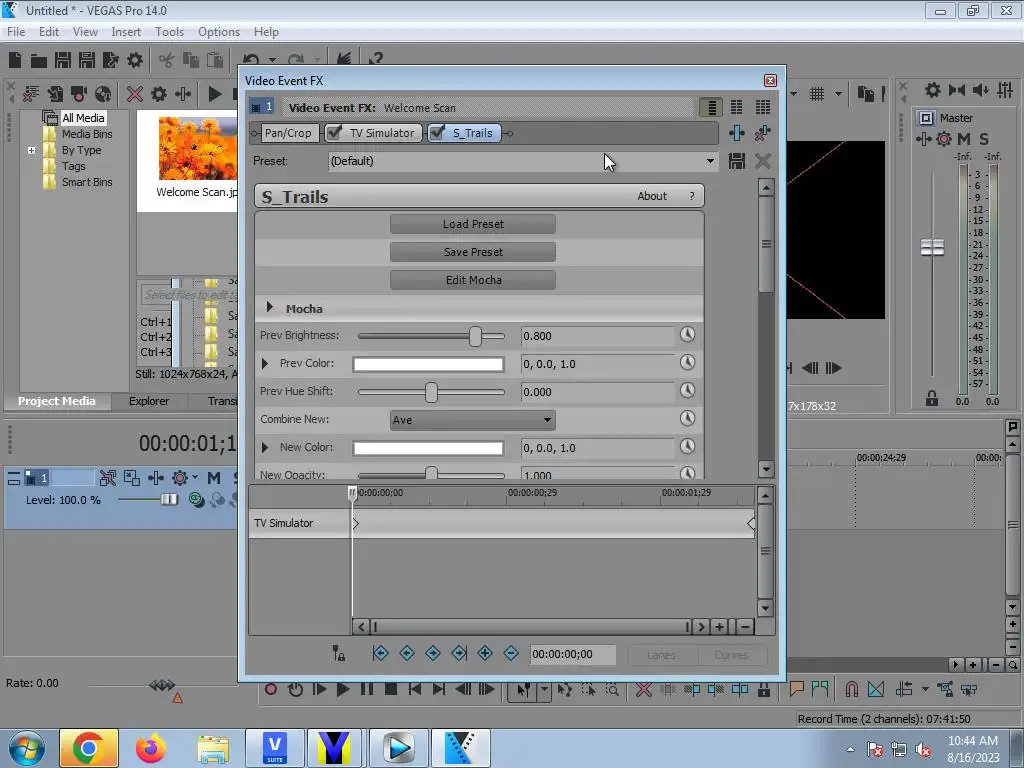Open Project Properties gear icon in main toolbar
Screen dimensions: 1024x768
point(135,60)
